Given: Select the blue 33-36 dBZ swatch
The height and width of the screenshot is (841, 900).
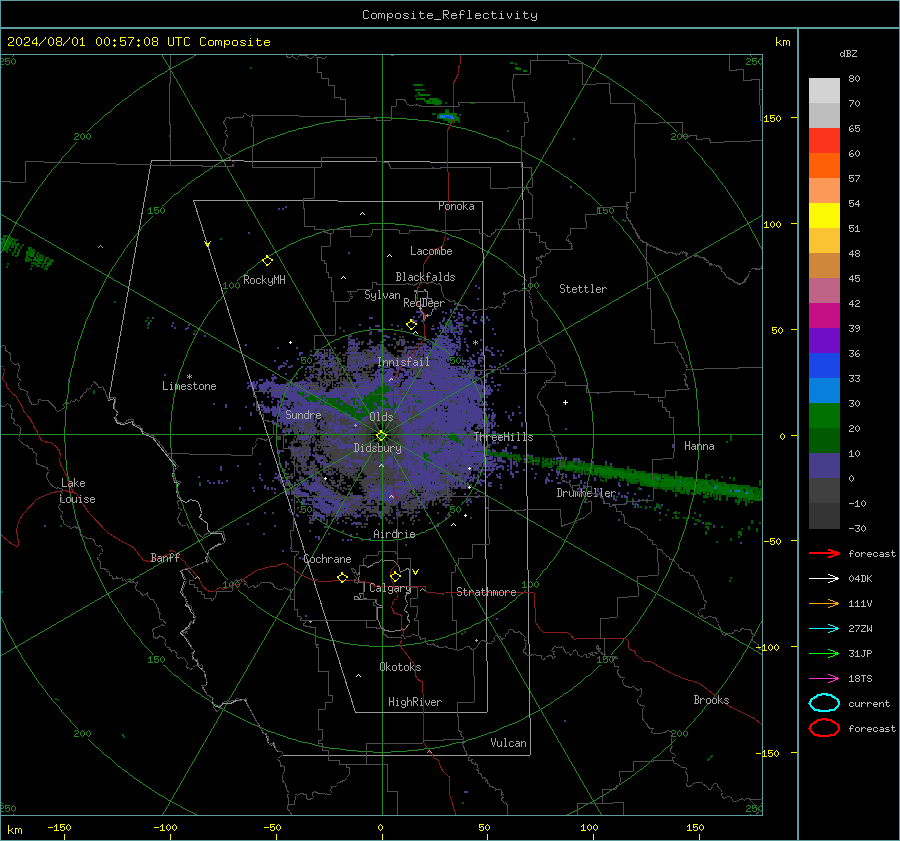Looking at the screenshot, I should point(824,366).
